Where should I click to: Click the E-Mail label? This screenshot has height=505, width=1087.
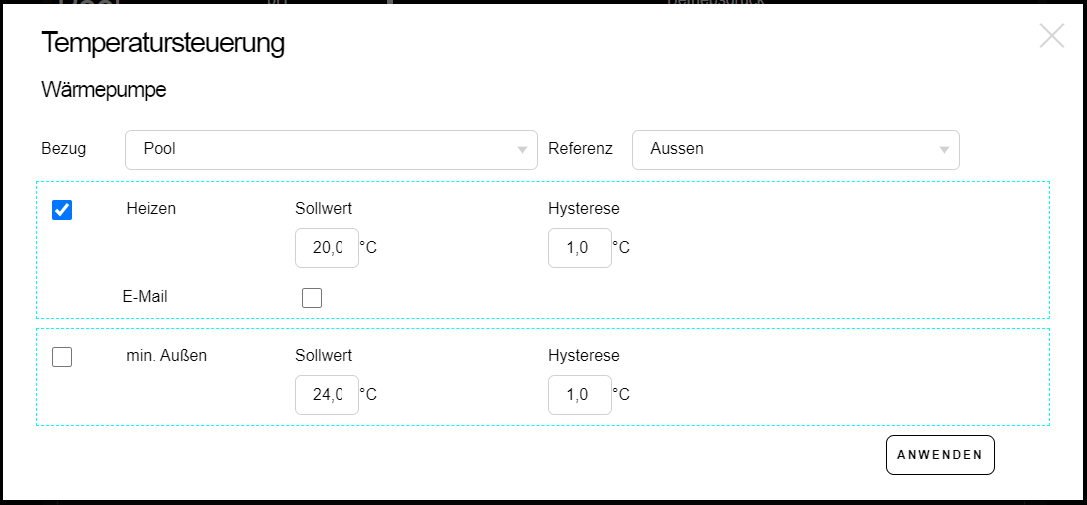click(145, 296)
